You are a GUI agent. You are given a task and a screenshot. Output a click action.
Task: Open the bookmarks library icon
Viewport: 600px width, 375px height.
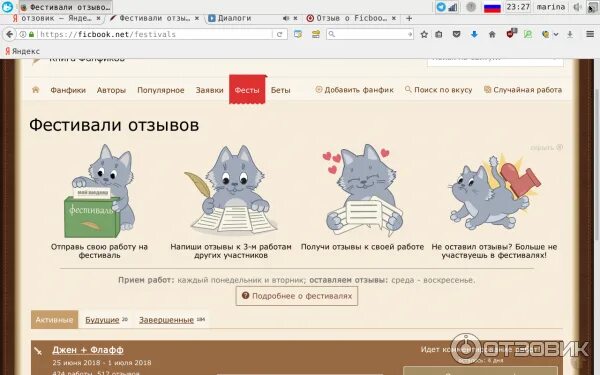(x=439, y=34)
